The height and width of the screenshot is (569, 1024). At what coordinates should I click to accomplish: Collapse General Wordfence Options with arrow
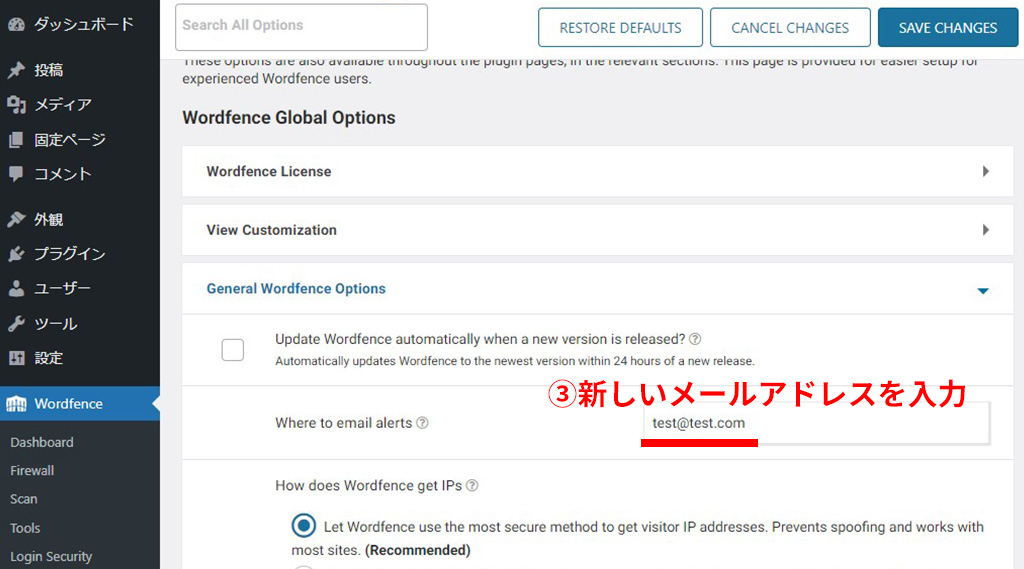[x=983, y=291]
